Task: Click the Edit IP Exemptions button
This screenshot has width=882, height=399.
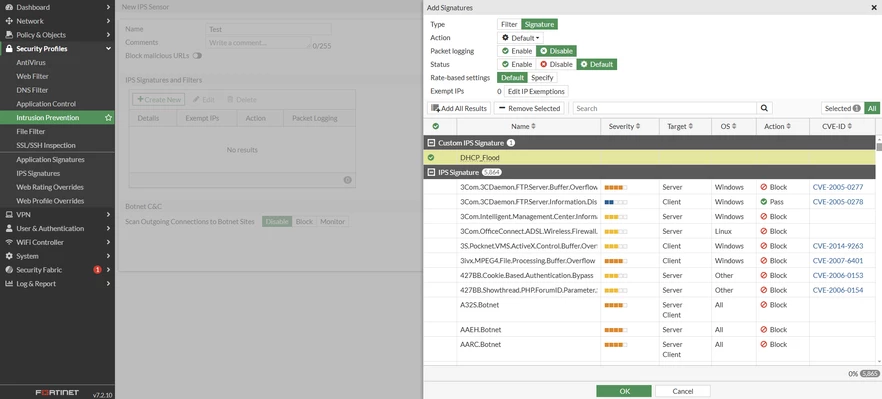Action: point(536,91)
